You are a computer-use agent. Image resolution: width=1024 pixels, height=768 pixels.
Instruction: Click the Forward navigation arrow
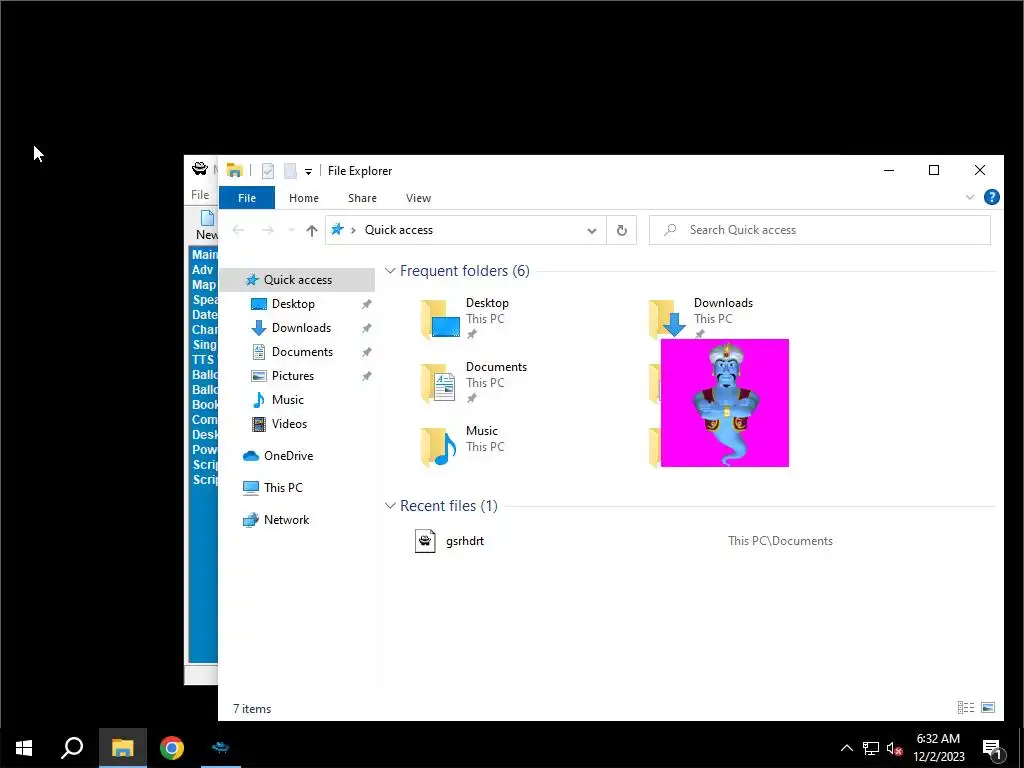coord(268,230)
